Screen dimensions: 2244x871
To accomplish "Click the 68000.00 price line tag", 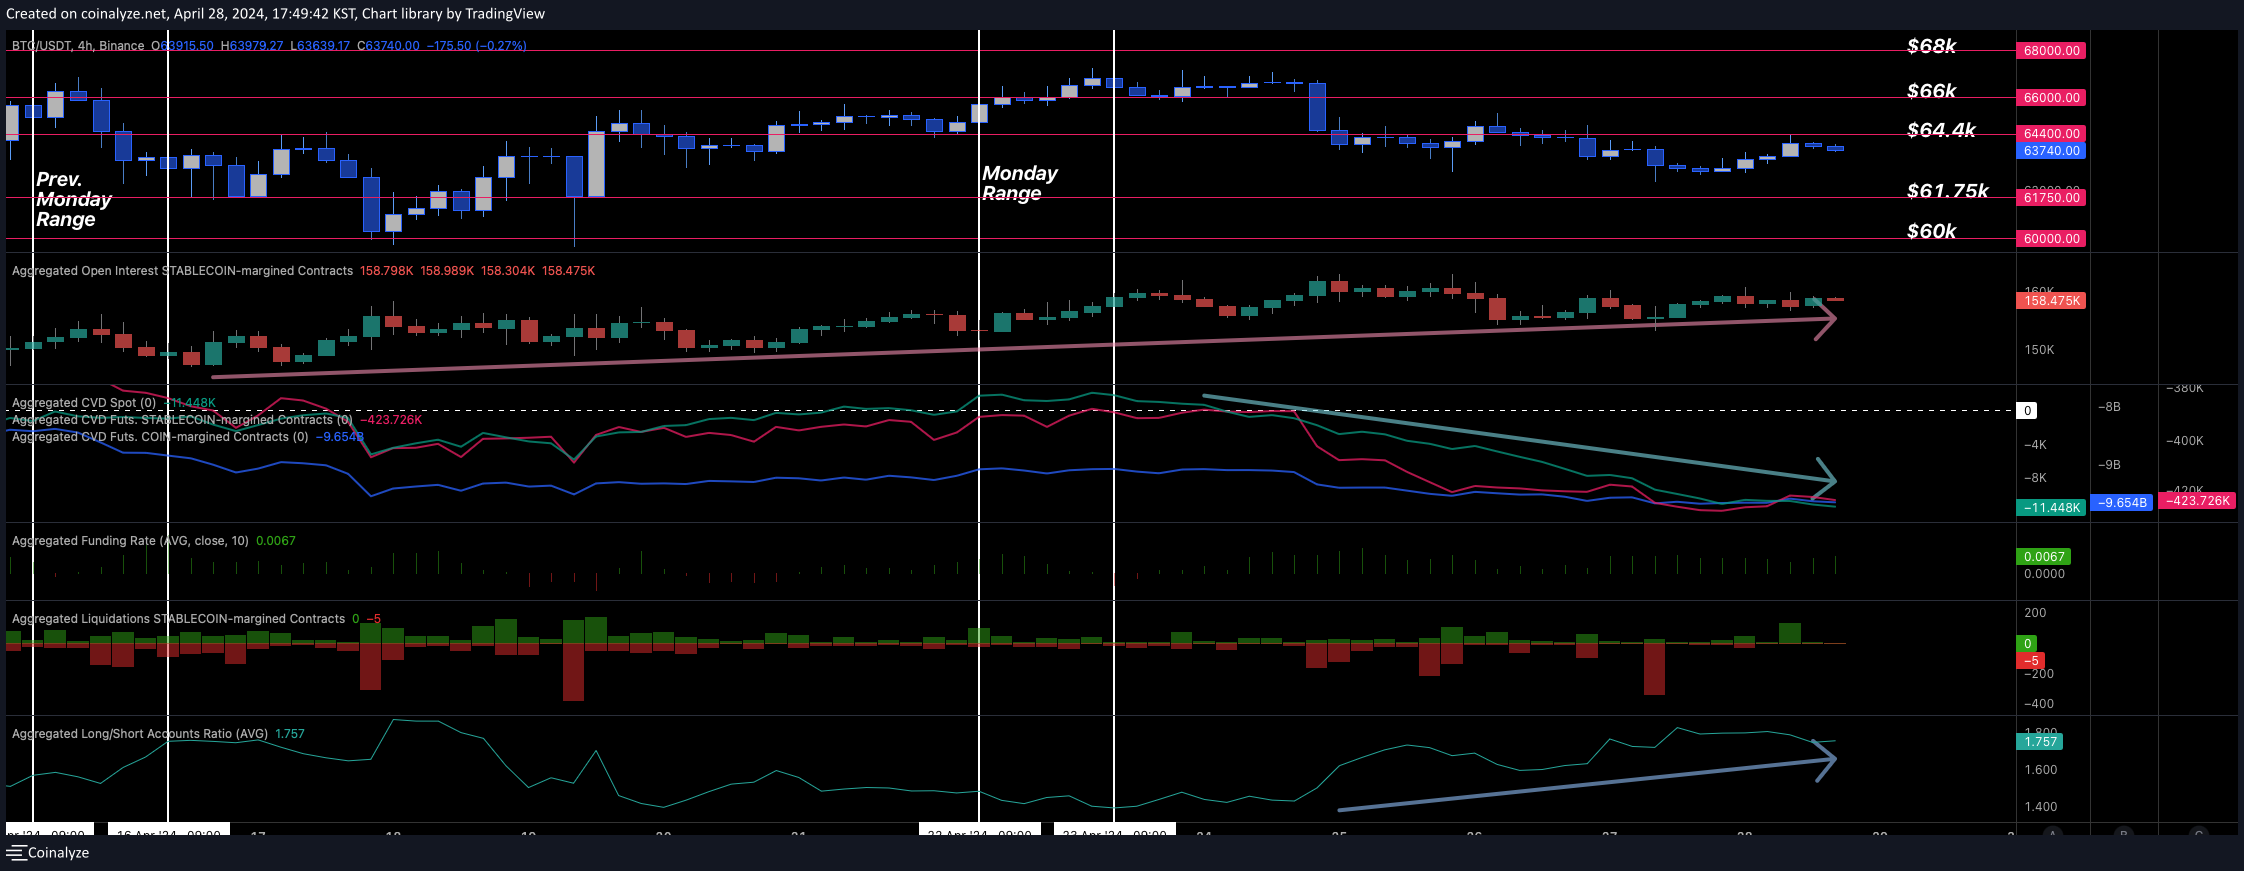I will pos(2051,51).
